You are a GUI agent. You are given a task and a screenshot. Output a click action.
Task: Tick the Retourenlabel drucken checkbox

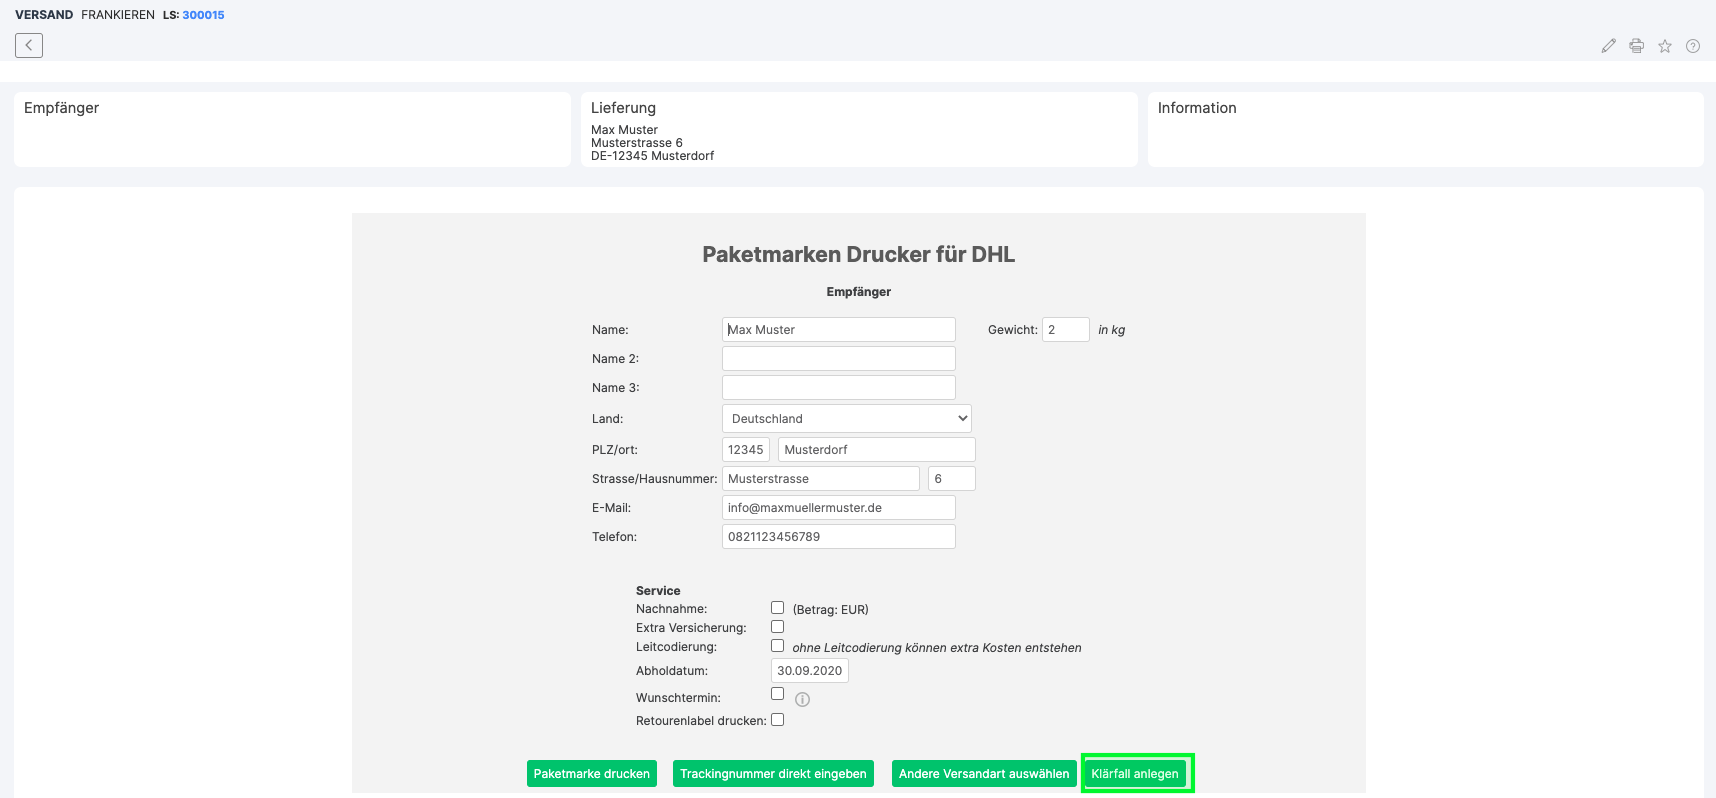[x=777, y=720]
